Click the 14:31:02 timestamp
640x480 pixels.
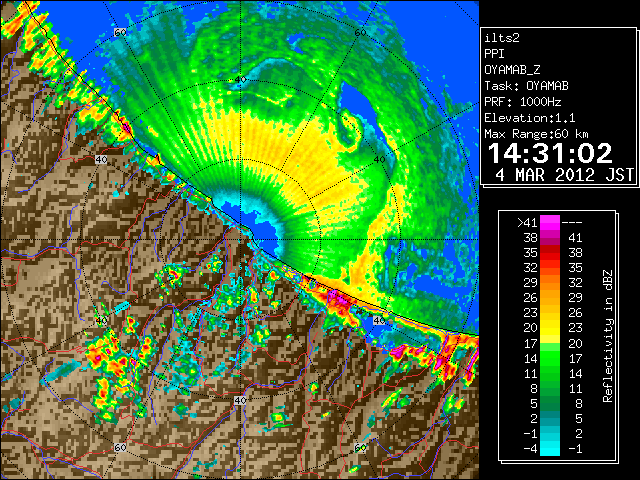pos(550,154)
